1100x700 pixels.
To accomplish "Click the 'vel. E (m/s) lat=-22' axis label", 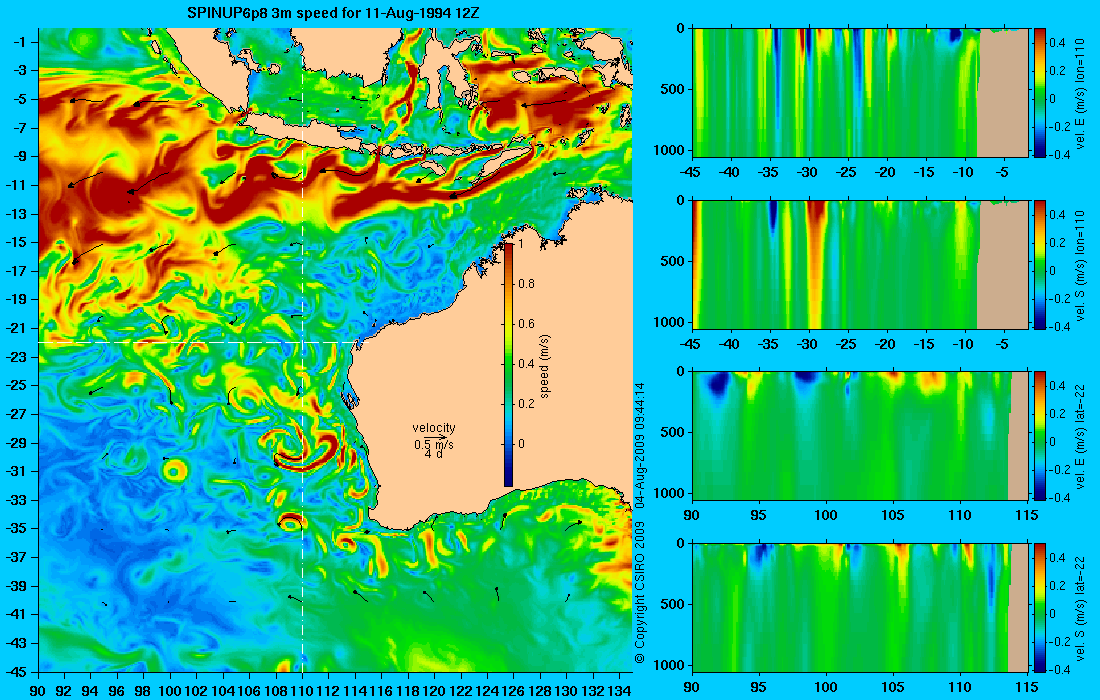I will pos(1081,436).
